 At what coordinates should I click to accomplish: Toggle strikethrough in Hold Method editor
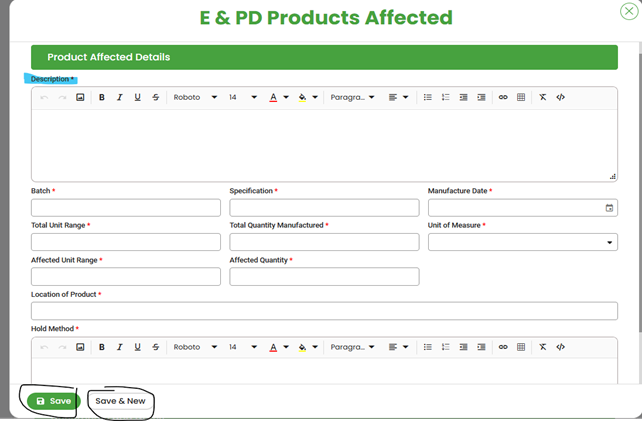(156, 347)
